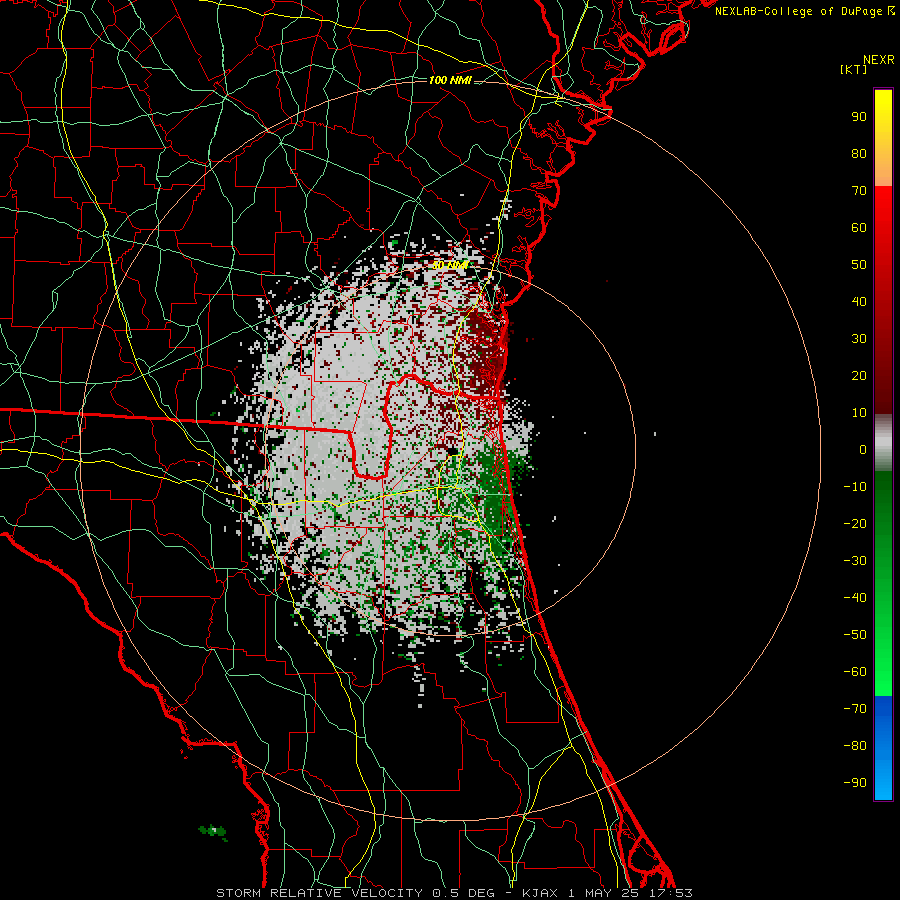The width and height of the screenshot is (900, 900).
Task: Click the -30 value on the velocity scale
Action: (x=855, y=561)
